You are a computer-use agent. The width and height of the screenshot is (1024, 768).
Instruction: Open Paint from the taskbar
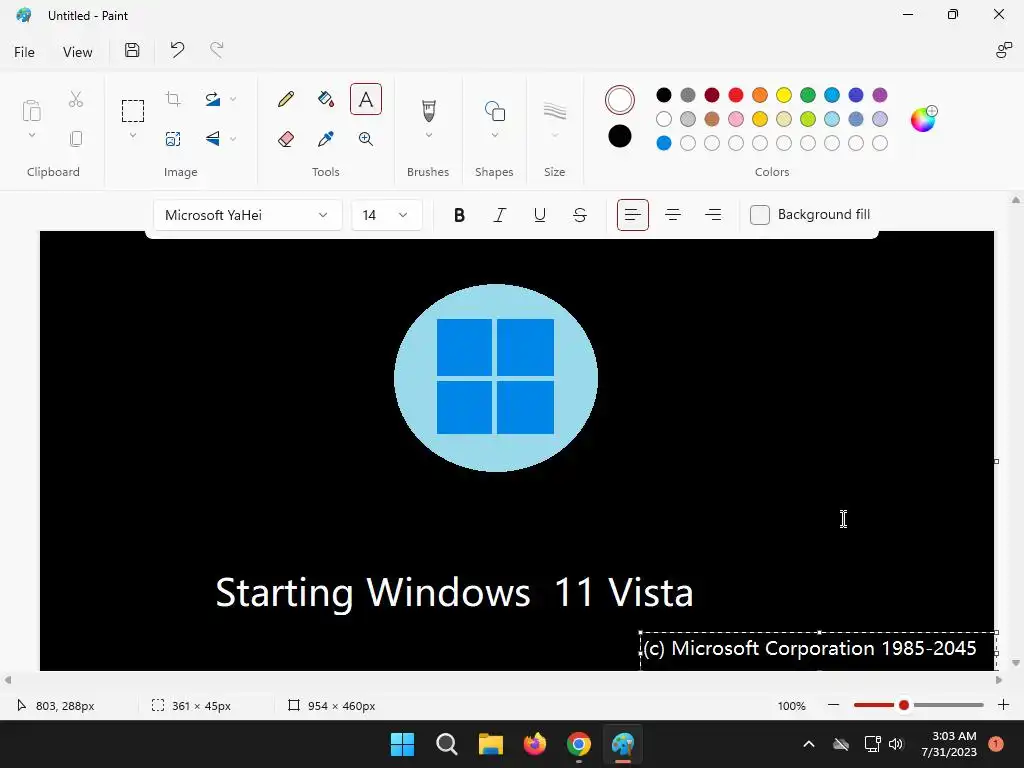(x=623, y=744)
